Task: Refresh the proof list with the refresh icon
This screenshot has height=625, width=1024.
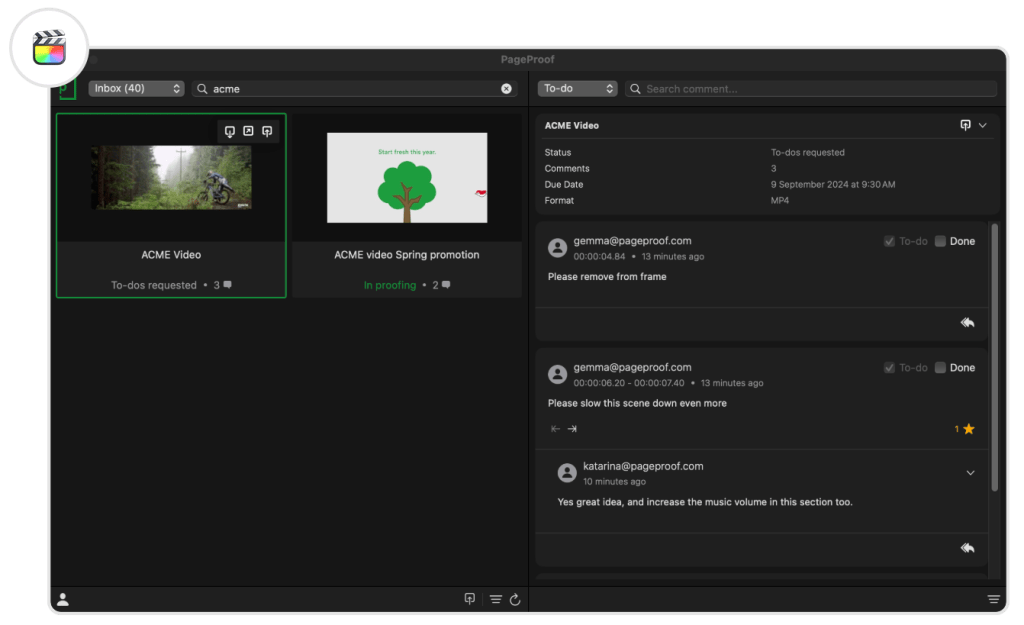Action: coord(514,598)
